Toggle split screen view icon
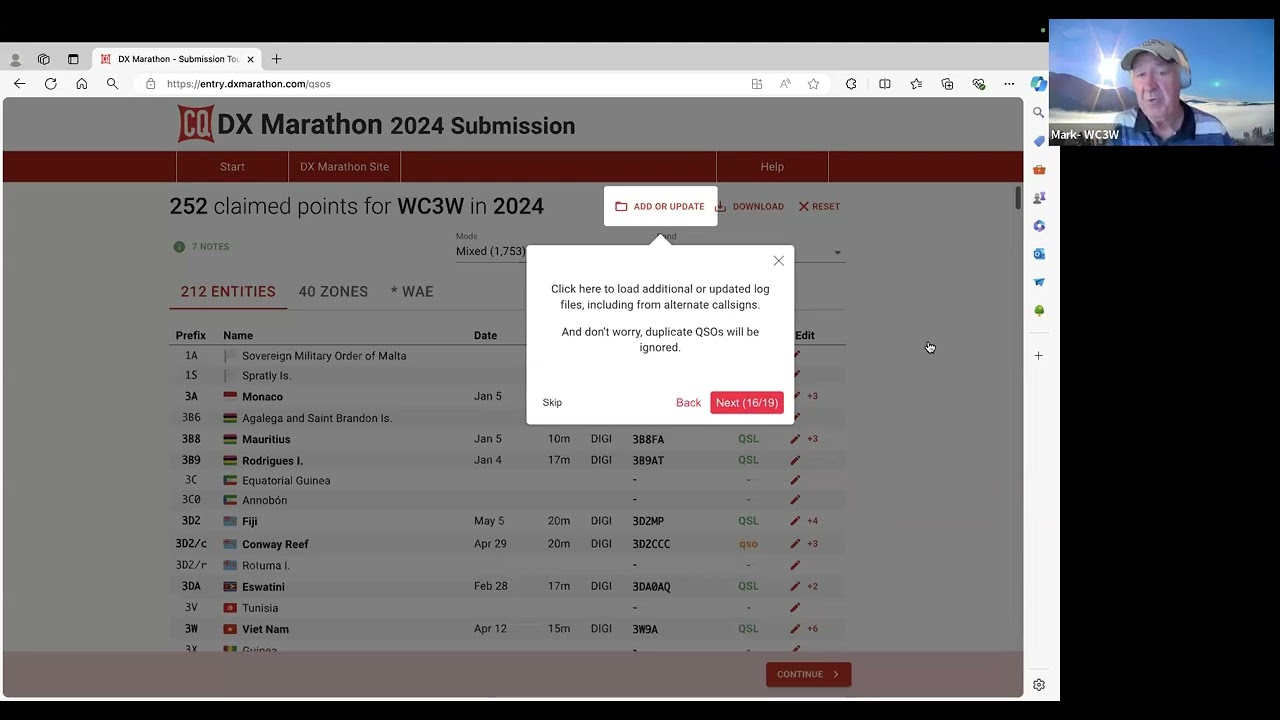 coord(885,84)
